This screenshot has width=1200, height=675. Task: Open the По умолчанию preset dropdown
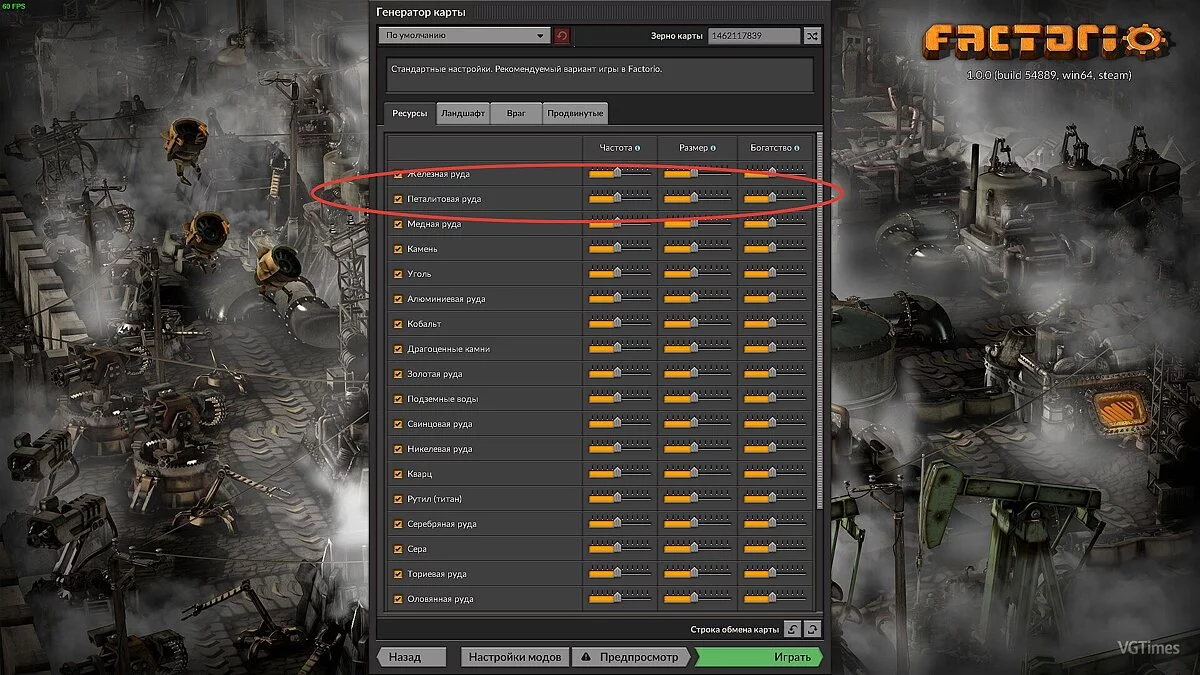[464, 36]
